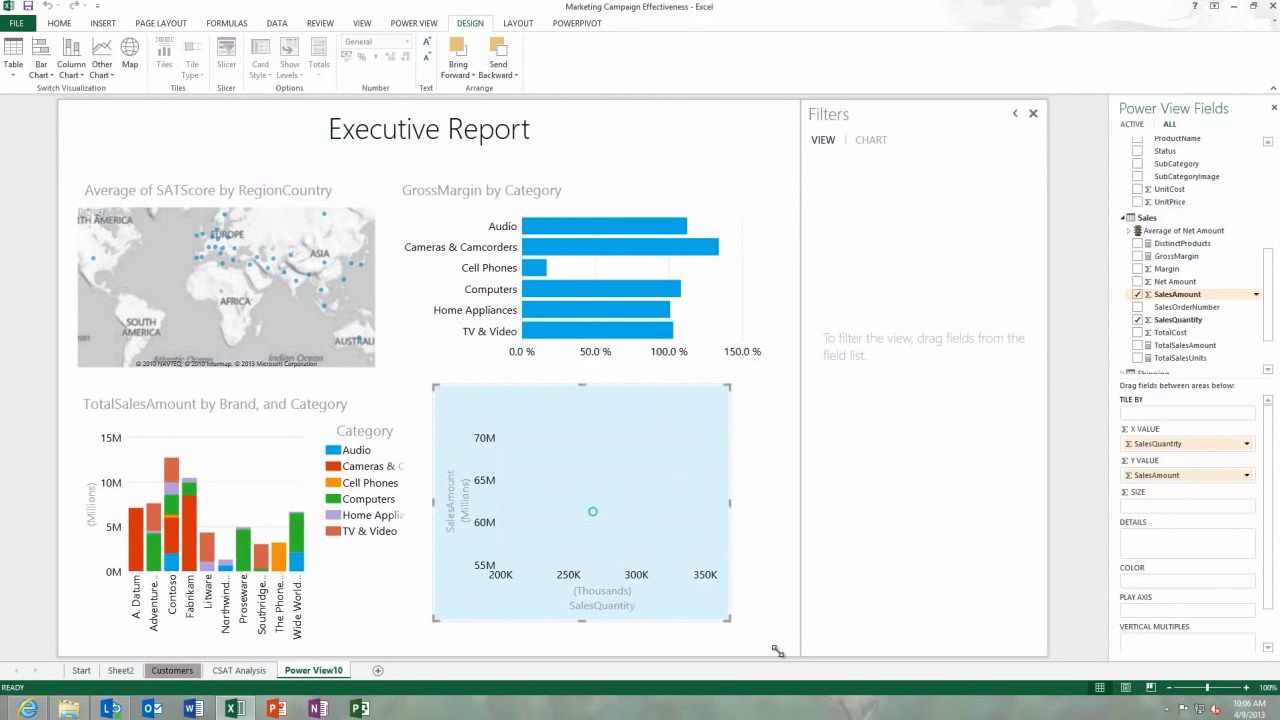The height and width of the screenshot is (720, 1280).
Task: Open the Bar Chart visualization menu
Action: (41, 56)
